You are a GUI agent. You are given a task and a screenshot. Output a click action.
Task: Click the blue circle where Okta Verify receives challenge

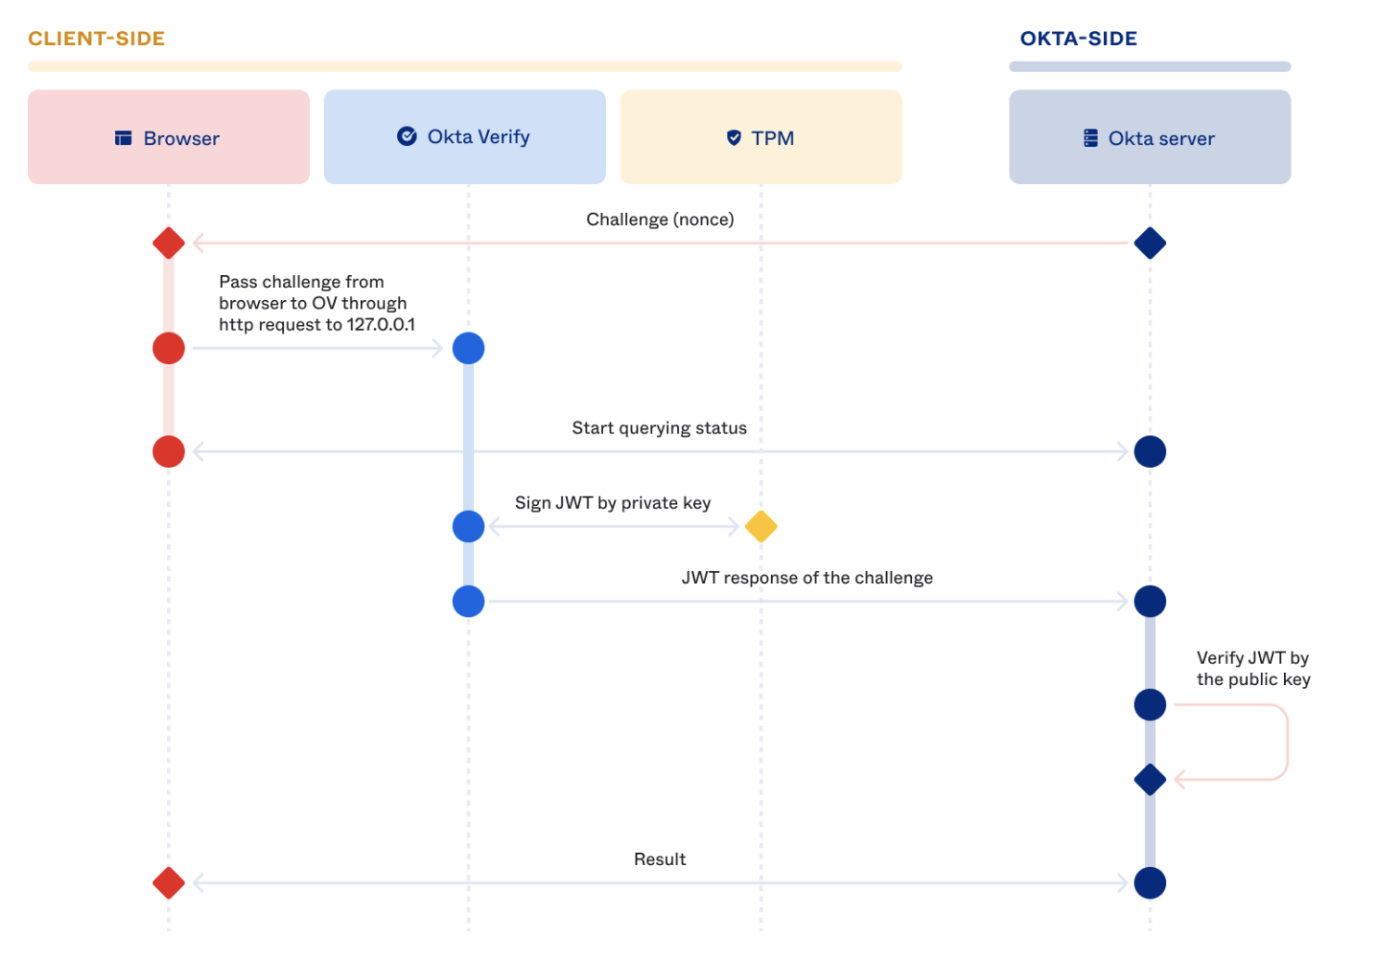pyautogui.click(x=468, y=348)
